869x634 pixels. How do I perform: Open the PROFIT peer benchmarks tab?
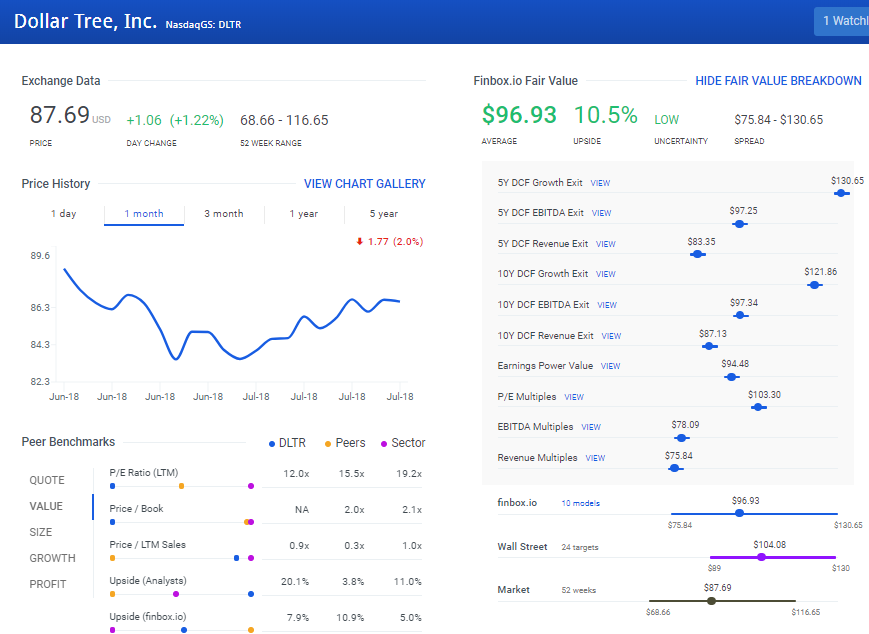pos(48,585)
